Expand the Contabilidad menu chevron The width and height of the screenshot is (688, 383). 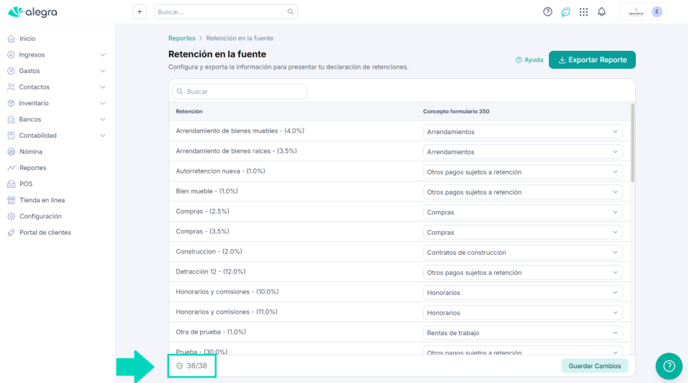pyautogui.click(x=103, y=136)
